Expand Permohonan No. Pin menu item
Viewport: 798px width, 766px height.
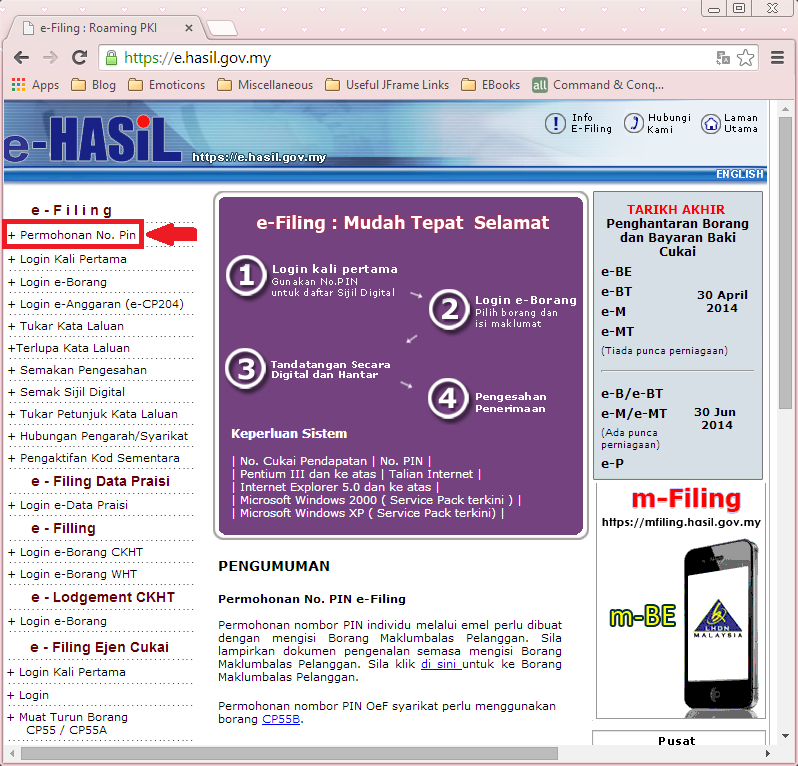coord(72,235)
